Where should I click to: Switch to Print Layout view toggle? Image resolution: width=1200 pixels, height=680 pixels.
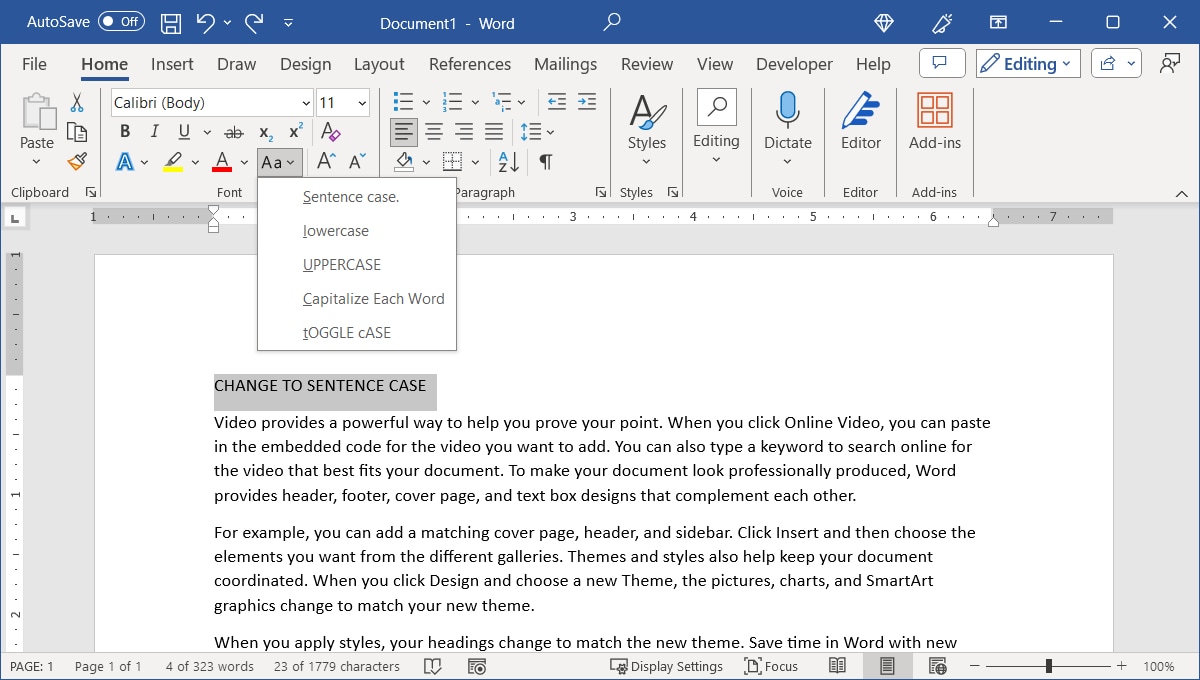pos(885,665)
